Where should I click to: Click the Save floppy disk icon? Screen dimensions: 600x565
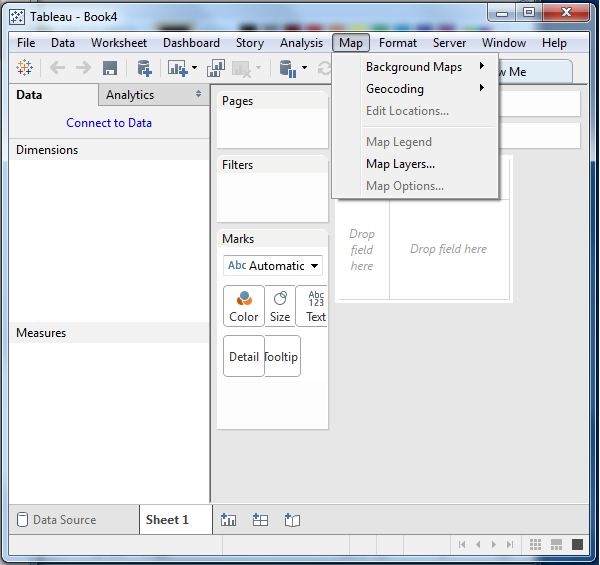(x=110, y=68)
